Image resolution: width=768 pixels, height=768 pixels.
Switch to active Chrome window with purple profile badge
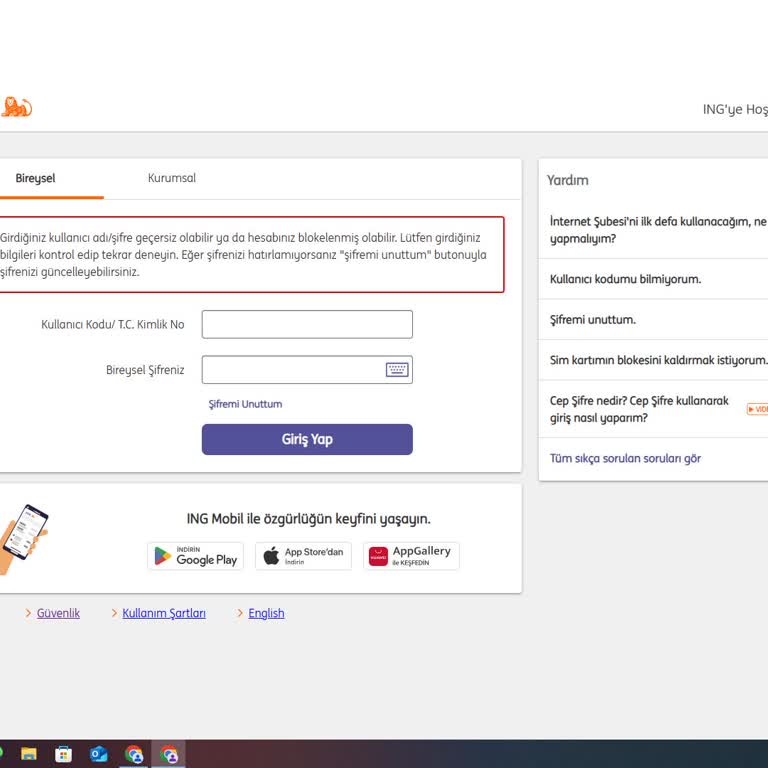pyautogui.click(x=168, y=754)
